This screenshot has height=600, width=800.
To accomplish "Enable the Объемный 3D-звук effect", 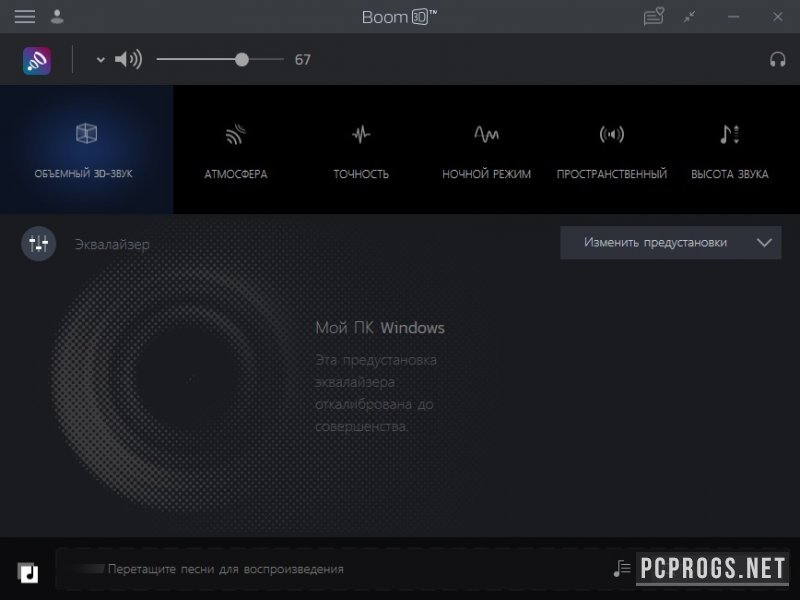I will tap(86, 149).
